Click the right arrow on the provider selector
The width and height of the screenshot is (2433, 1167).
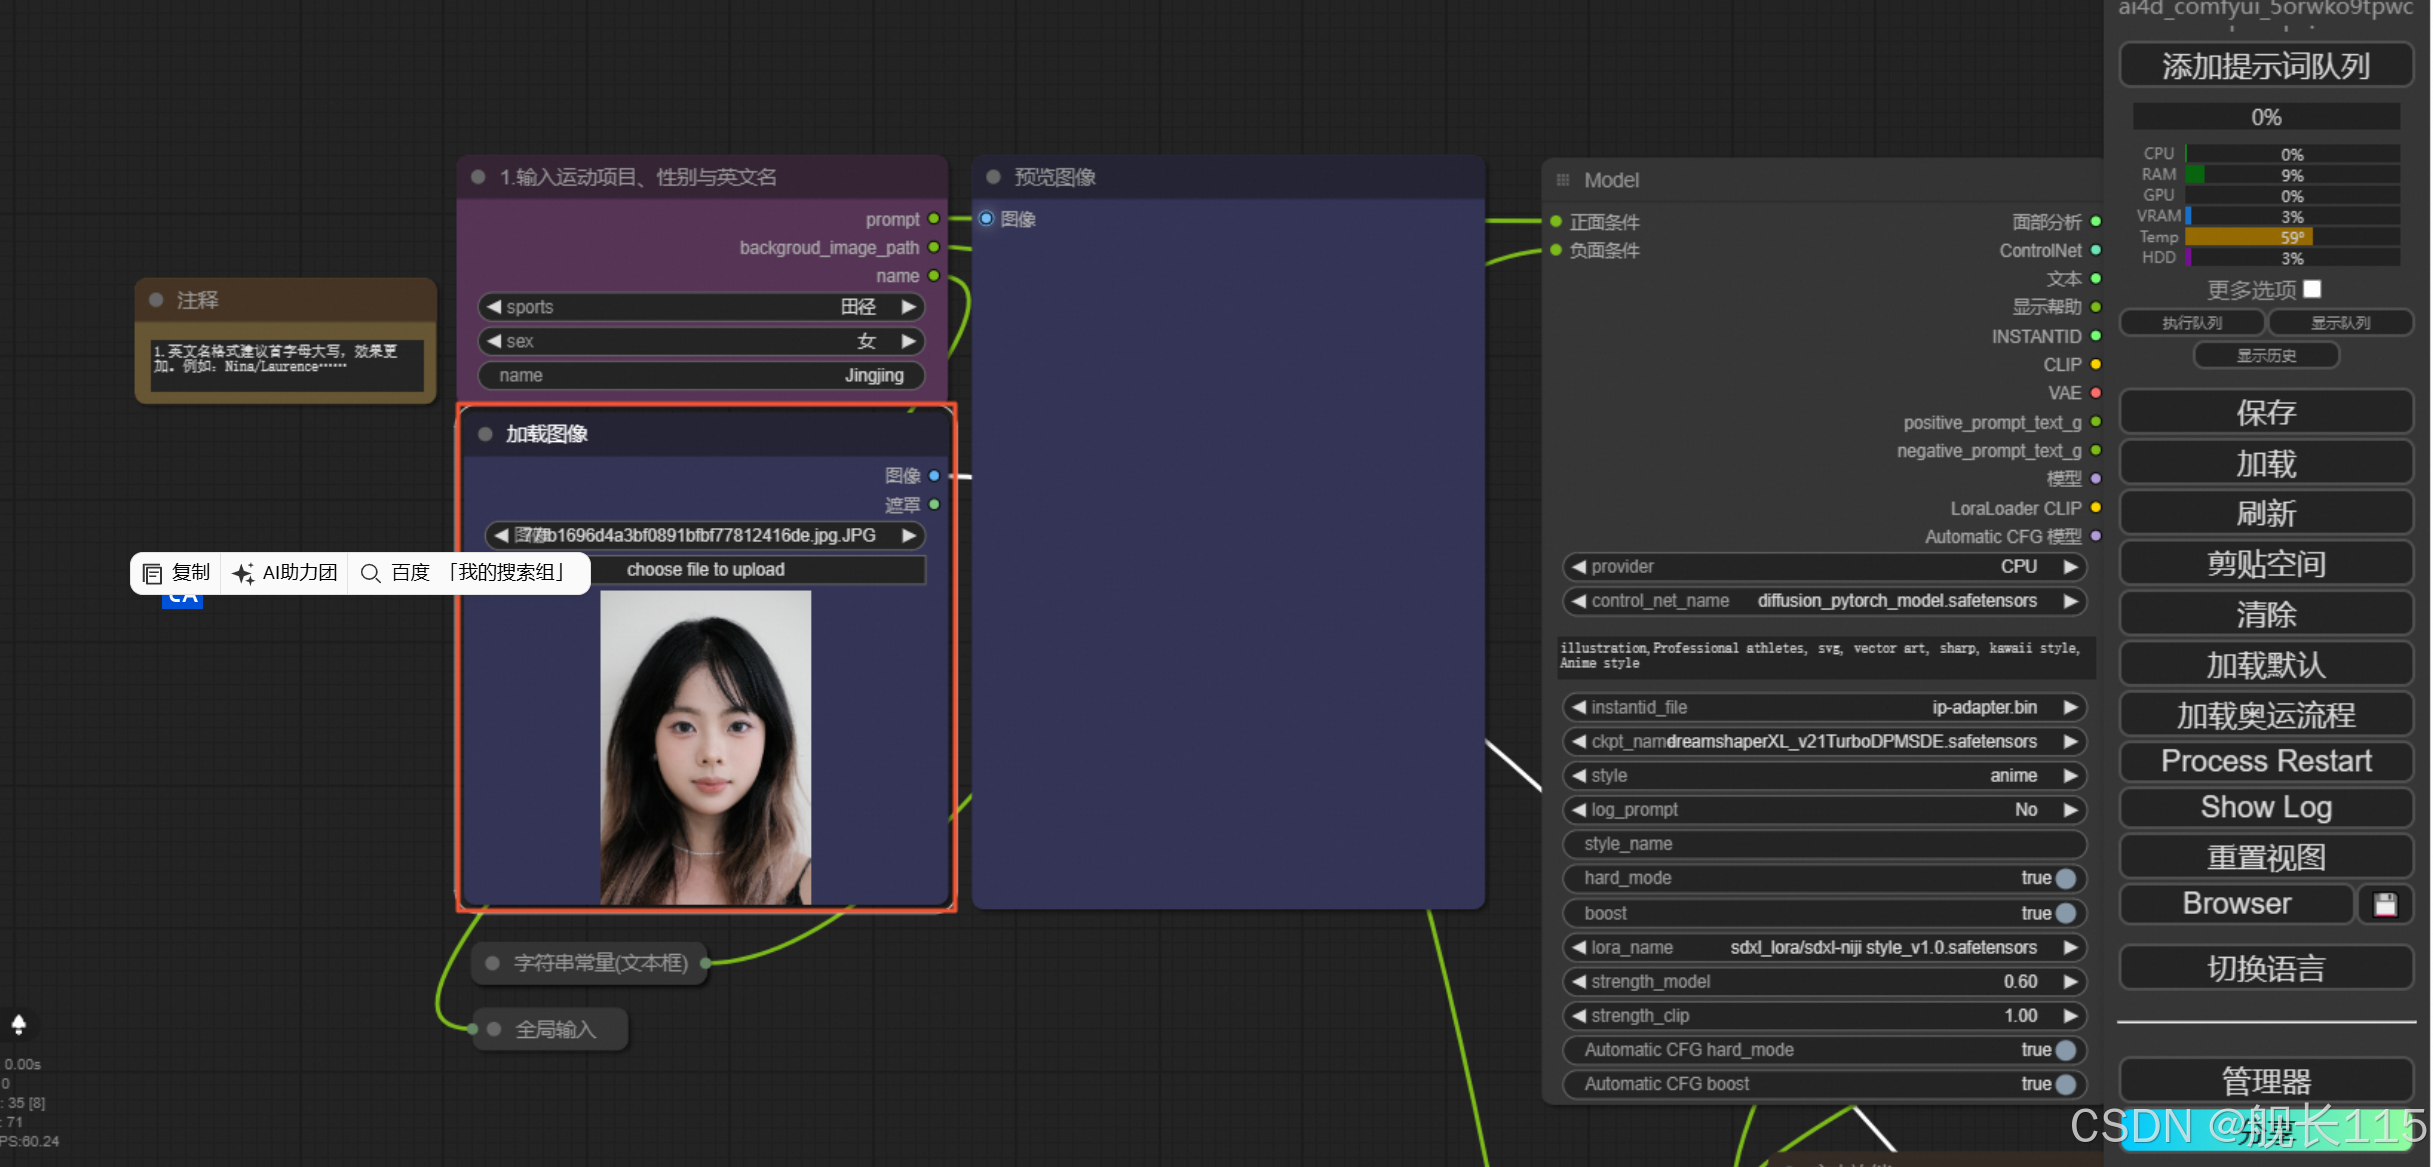(x=2070, y=567)
